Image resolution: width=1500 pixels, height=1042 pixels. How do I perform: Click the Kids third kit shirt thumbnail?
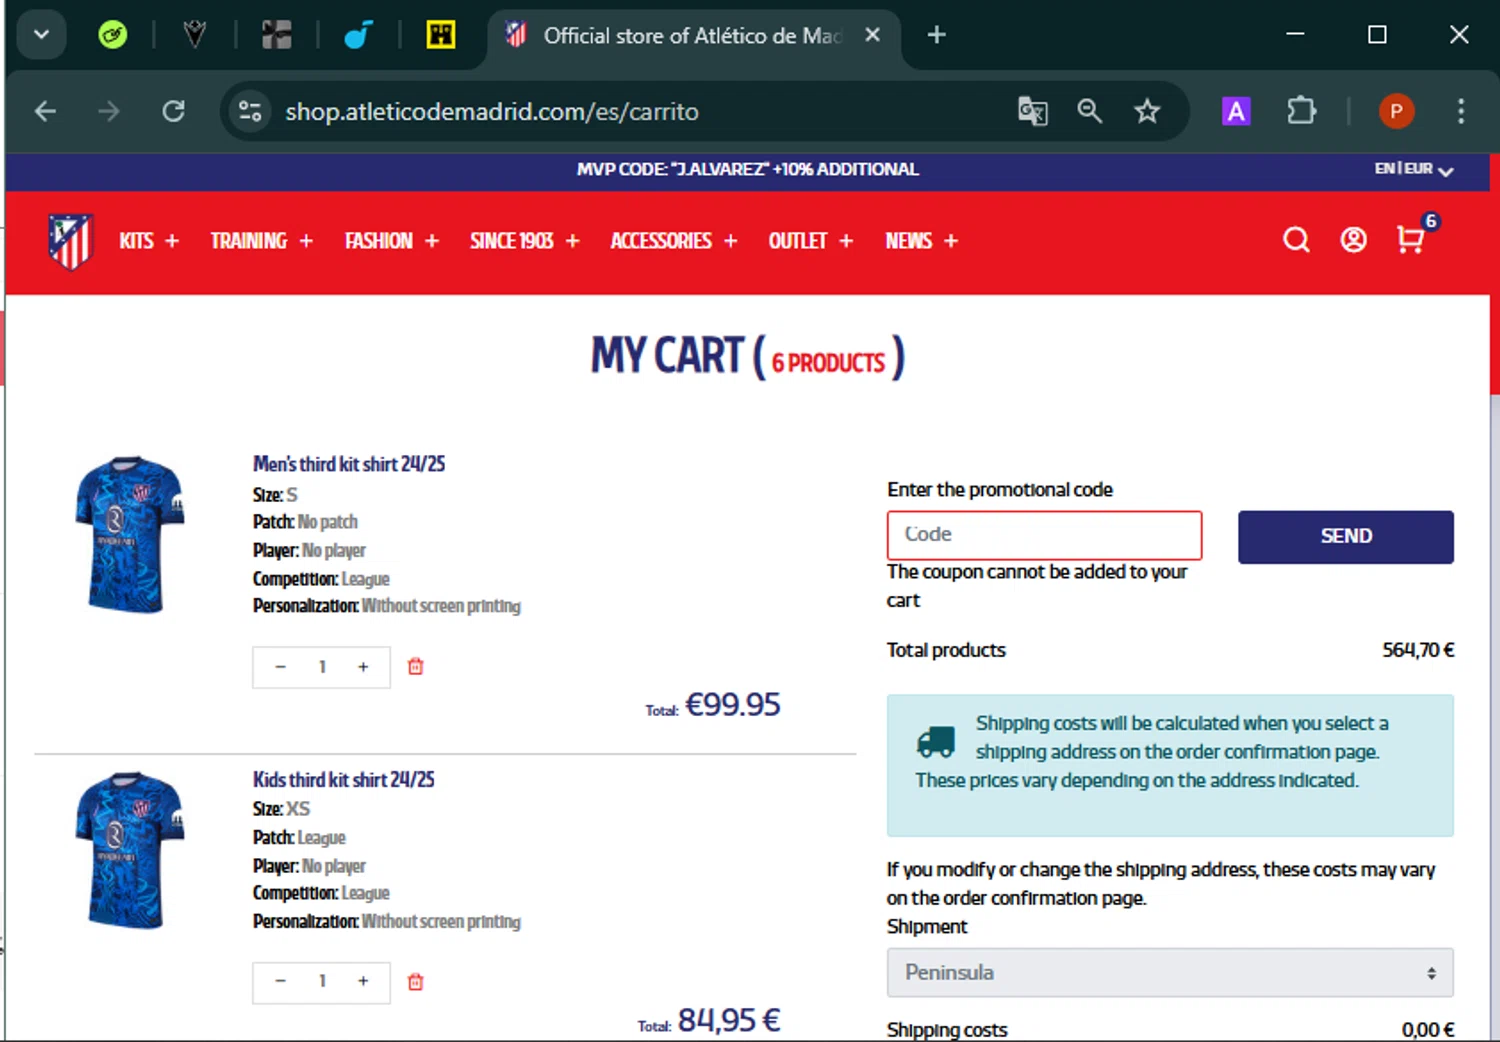130,850
